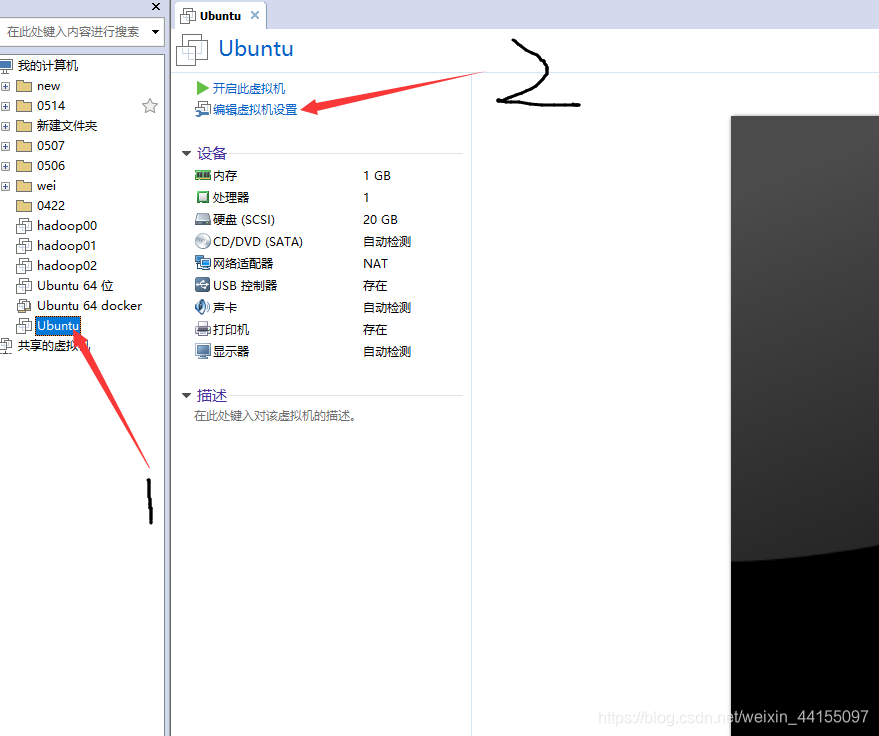The width and height of the screenshot is (879, 736).
Task: Expand the 0506 folder
Action: click(x=6, y=166)
